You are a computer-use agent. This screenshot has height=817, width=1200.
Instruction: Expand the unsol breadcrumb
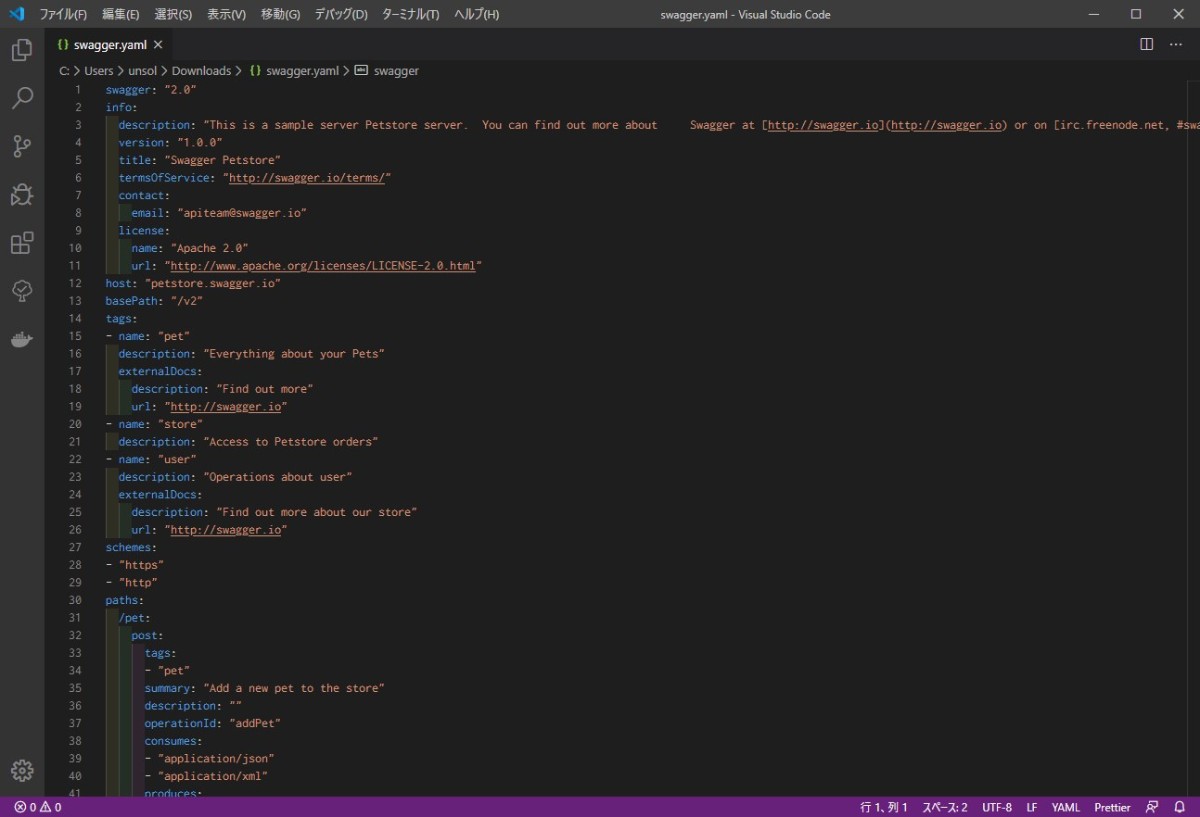(143, 71)
